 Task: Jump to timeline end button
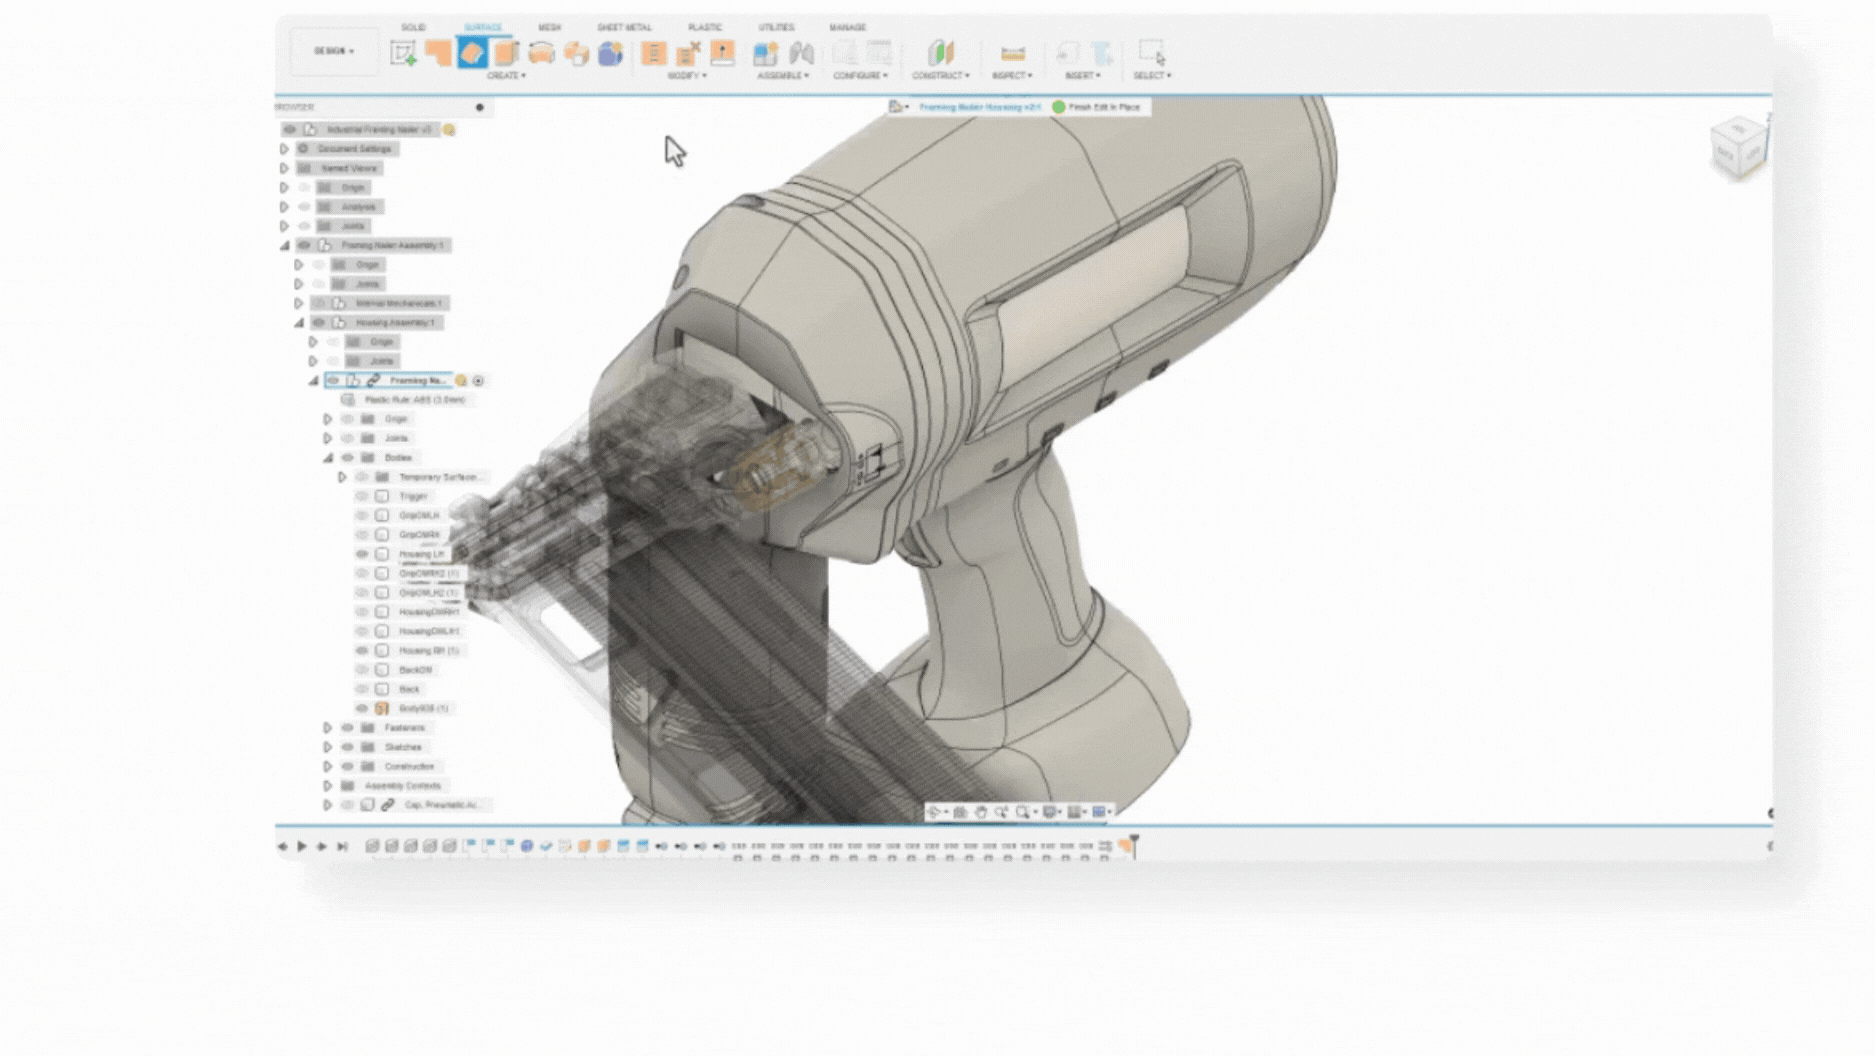pos(342,846)
